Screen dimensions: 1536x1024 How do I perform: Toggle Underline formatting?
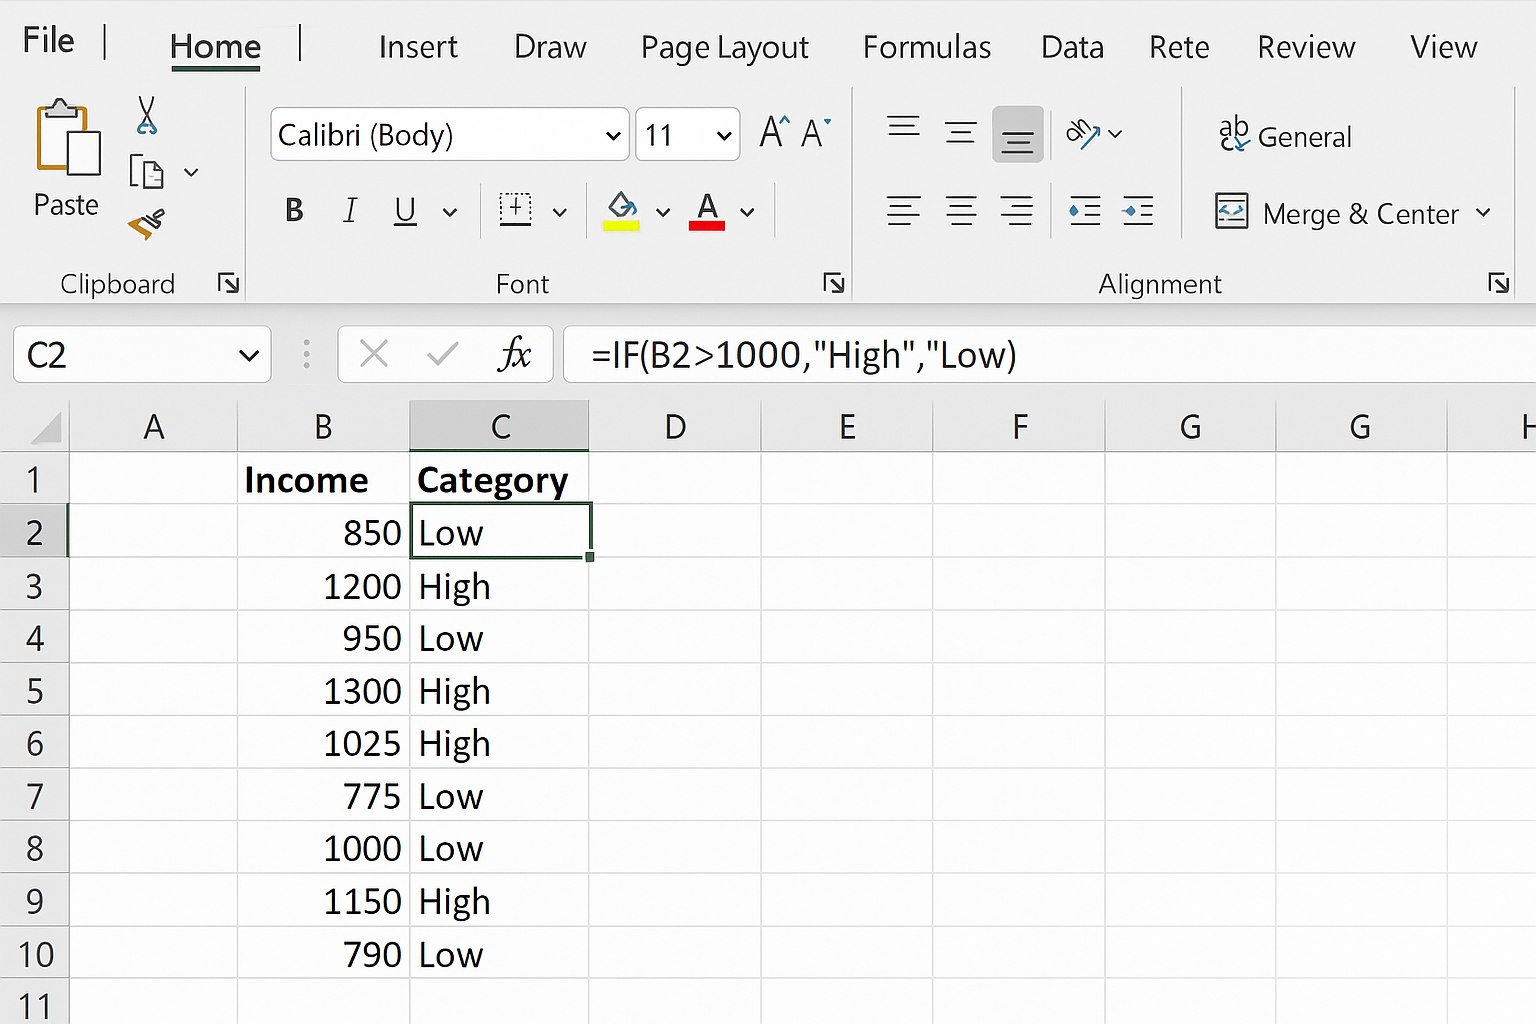[405, 211]
